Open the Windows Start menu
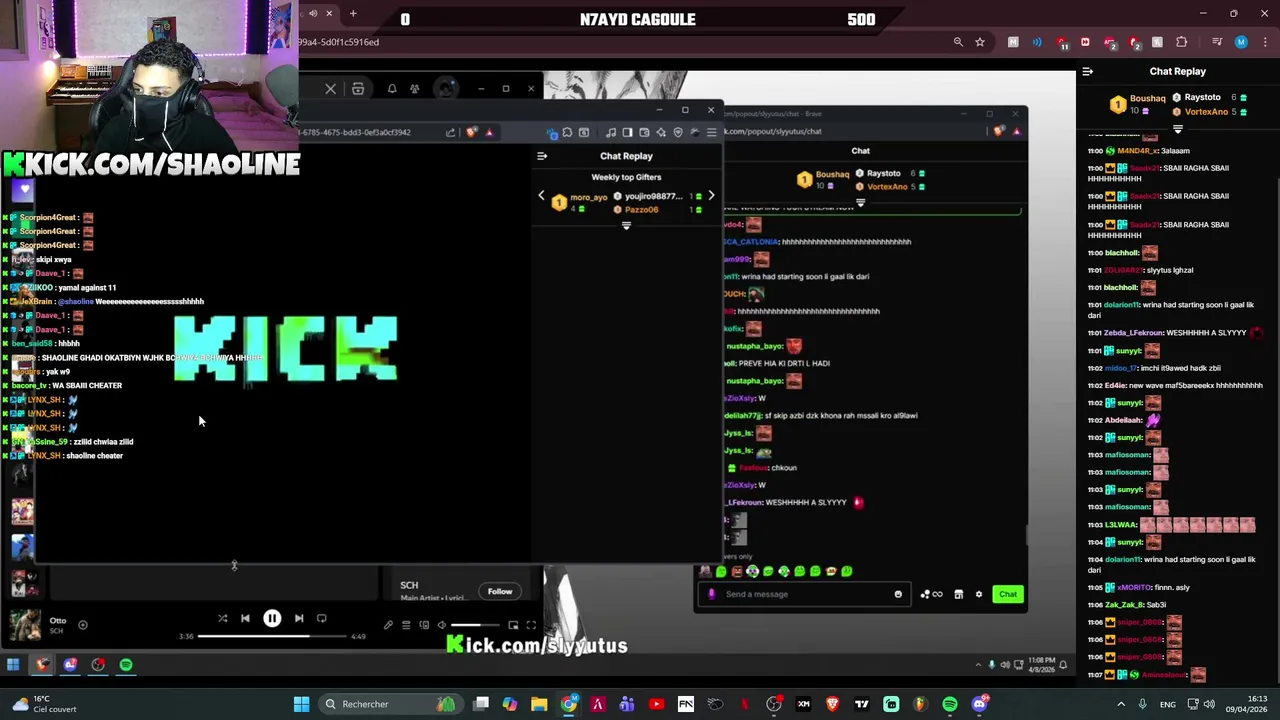This screenshot has height=720, width=1280. pyautogui.click(x=301, y=704)
